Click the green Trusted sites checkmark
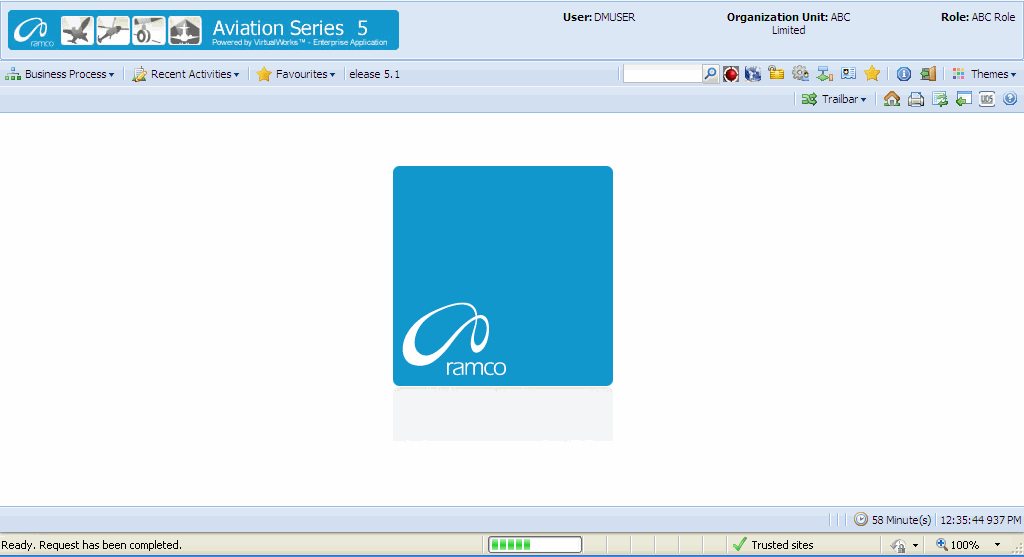This screenshot has width=1024, height=557. point(739,544)
